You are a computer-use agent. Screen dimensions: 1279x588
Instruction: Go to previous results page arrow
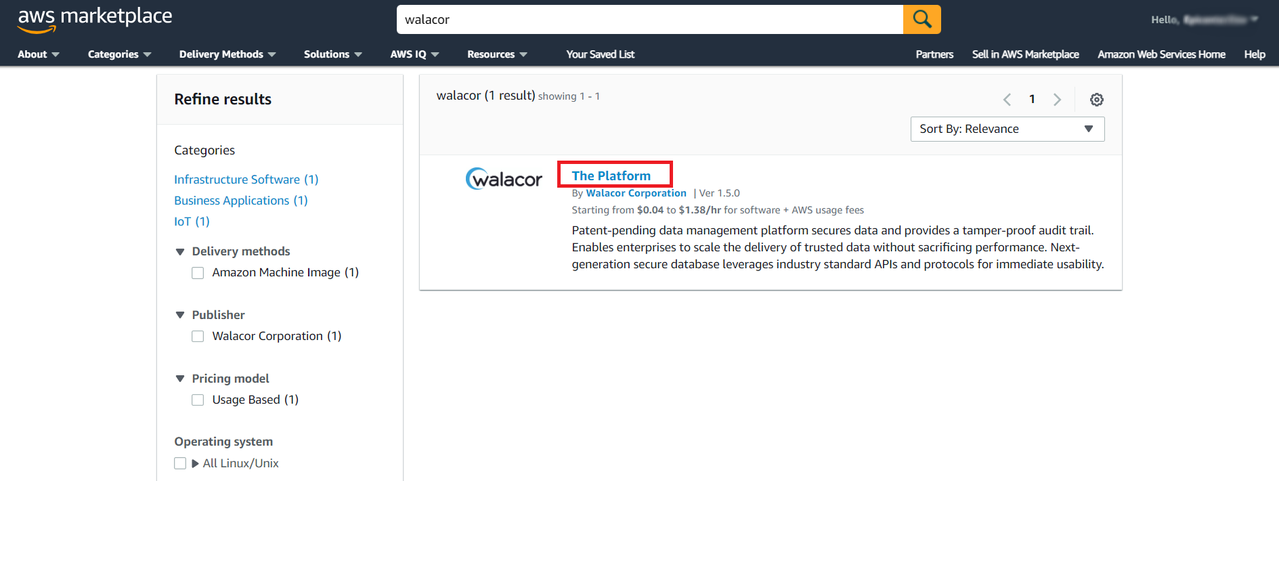1007,100
